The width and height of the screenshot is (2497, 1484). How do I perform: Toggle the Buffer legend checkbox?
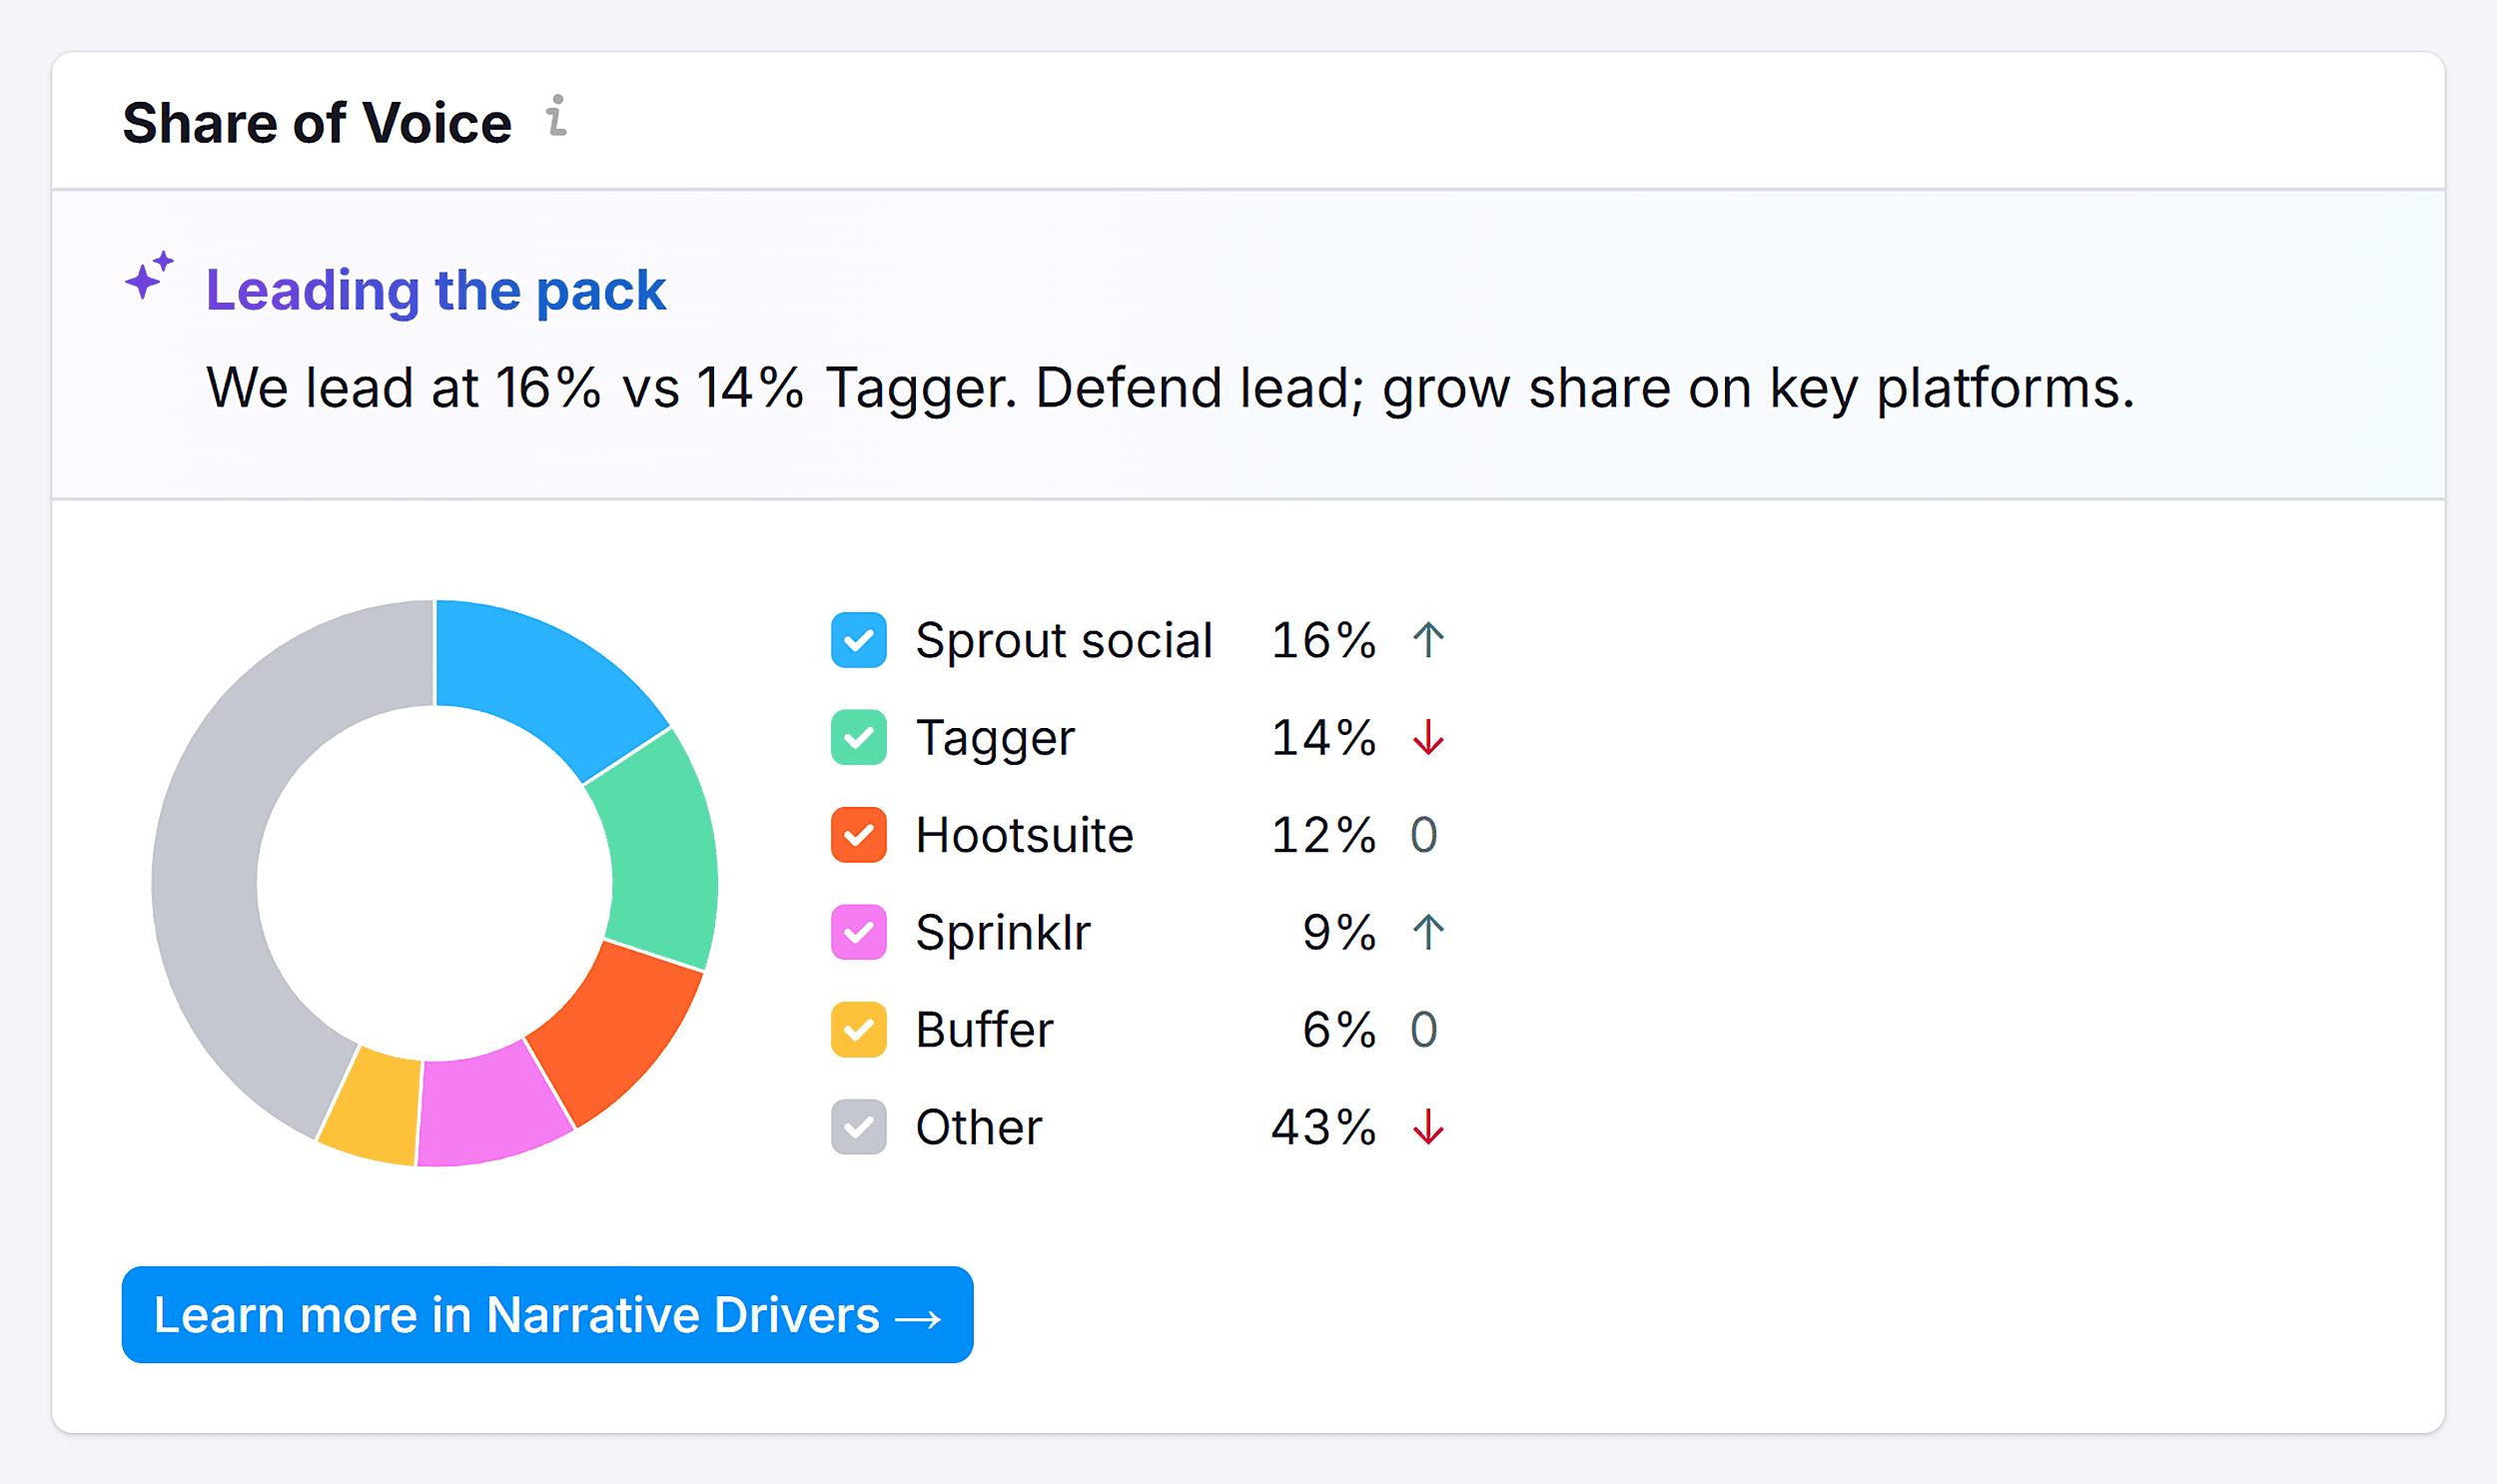[858, 1030]
